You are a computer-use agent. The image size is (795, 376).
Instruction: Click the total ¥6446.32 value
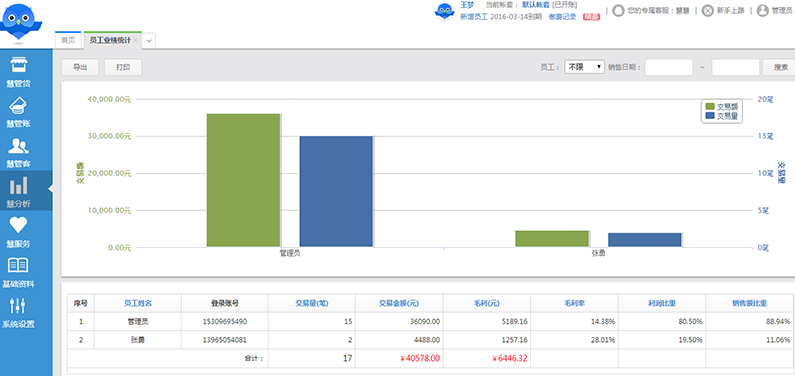pyautogui.click(x=510, y=359)
